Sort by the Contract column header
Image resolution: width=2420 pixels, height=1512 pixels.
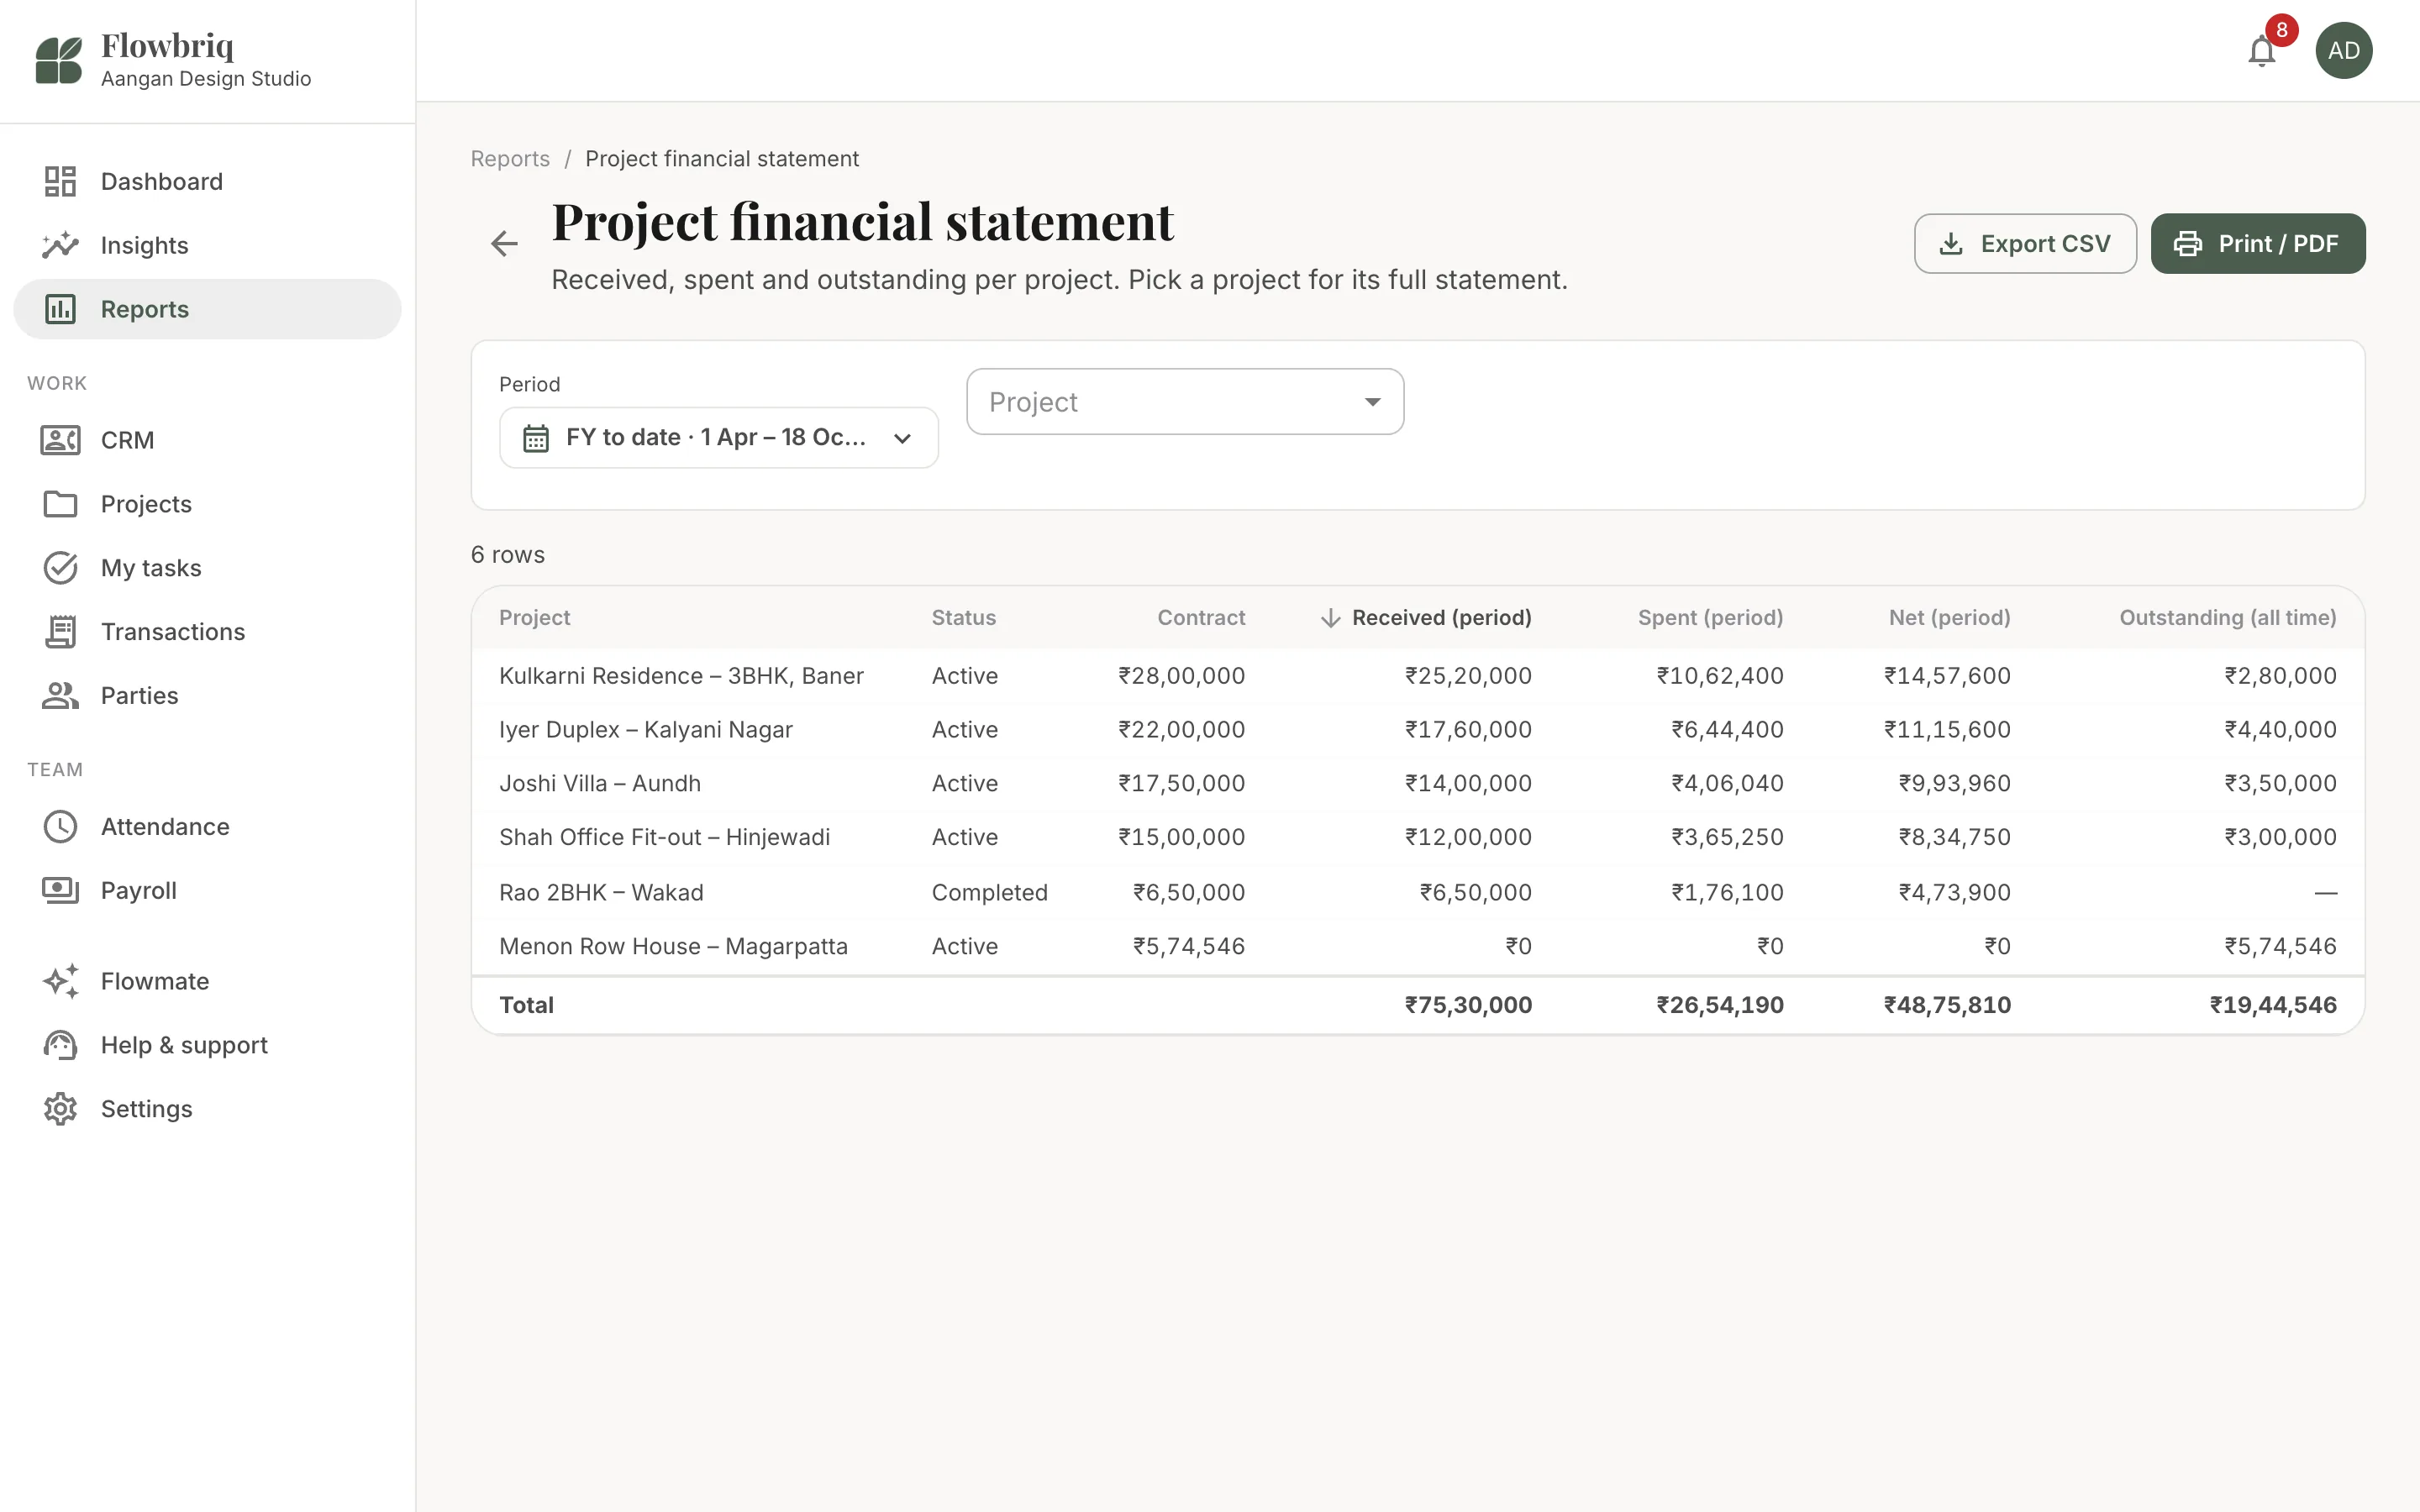[1201, 618]
